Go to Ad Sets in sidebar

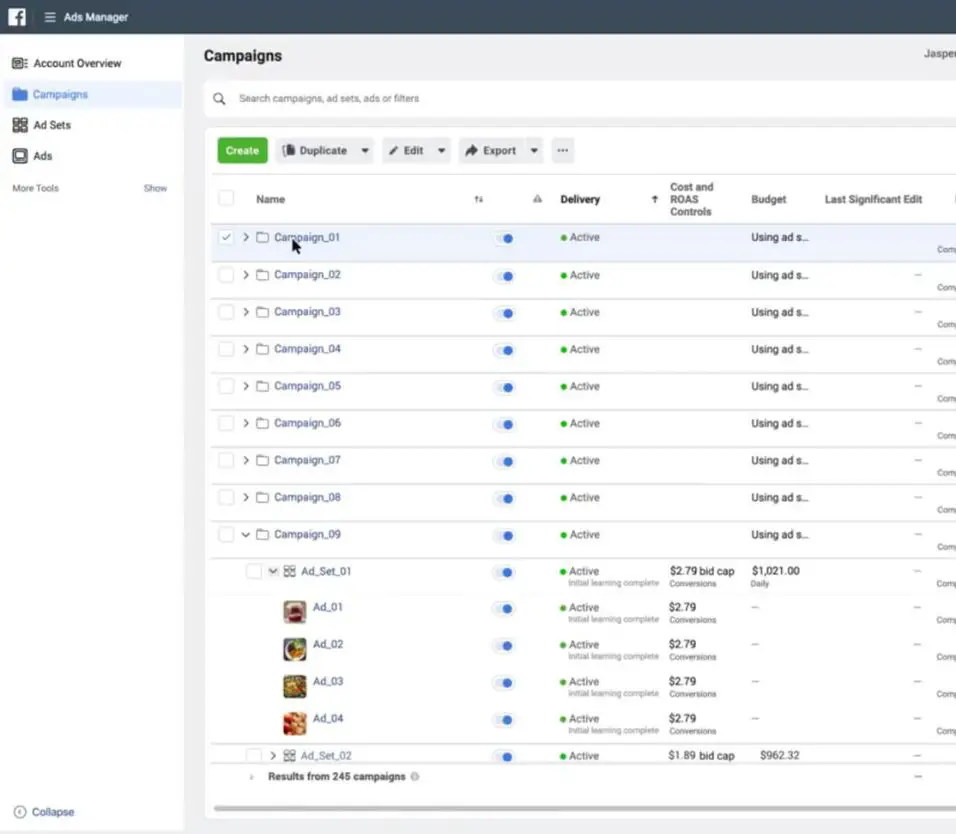(x=52, y=125)
